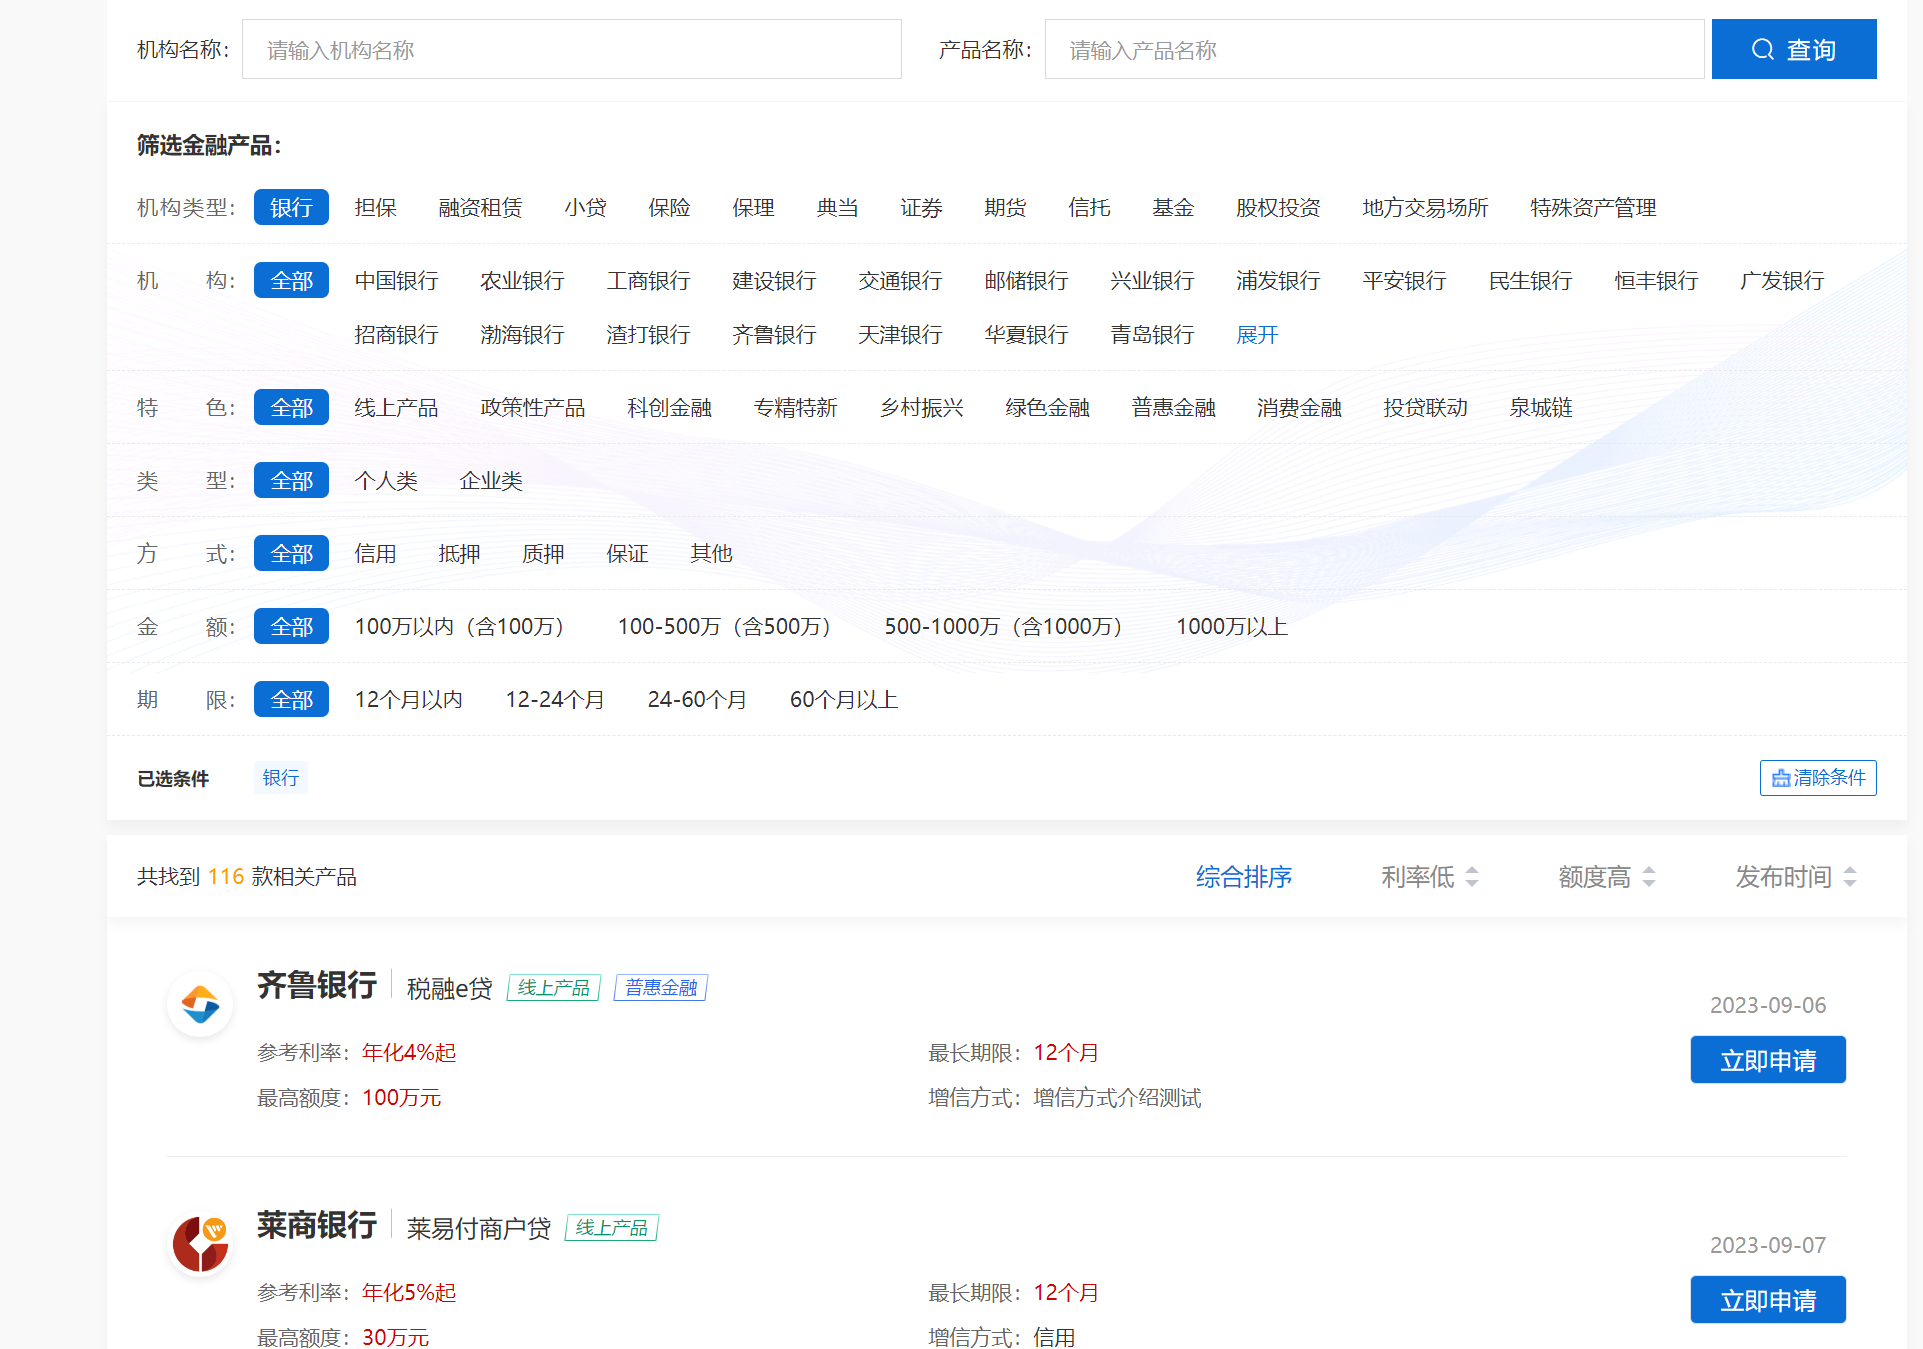The width and height of the screenshot is (1923, 1349).
Task: Filter by 青岛银行
Action: point(1152,334)
